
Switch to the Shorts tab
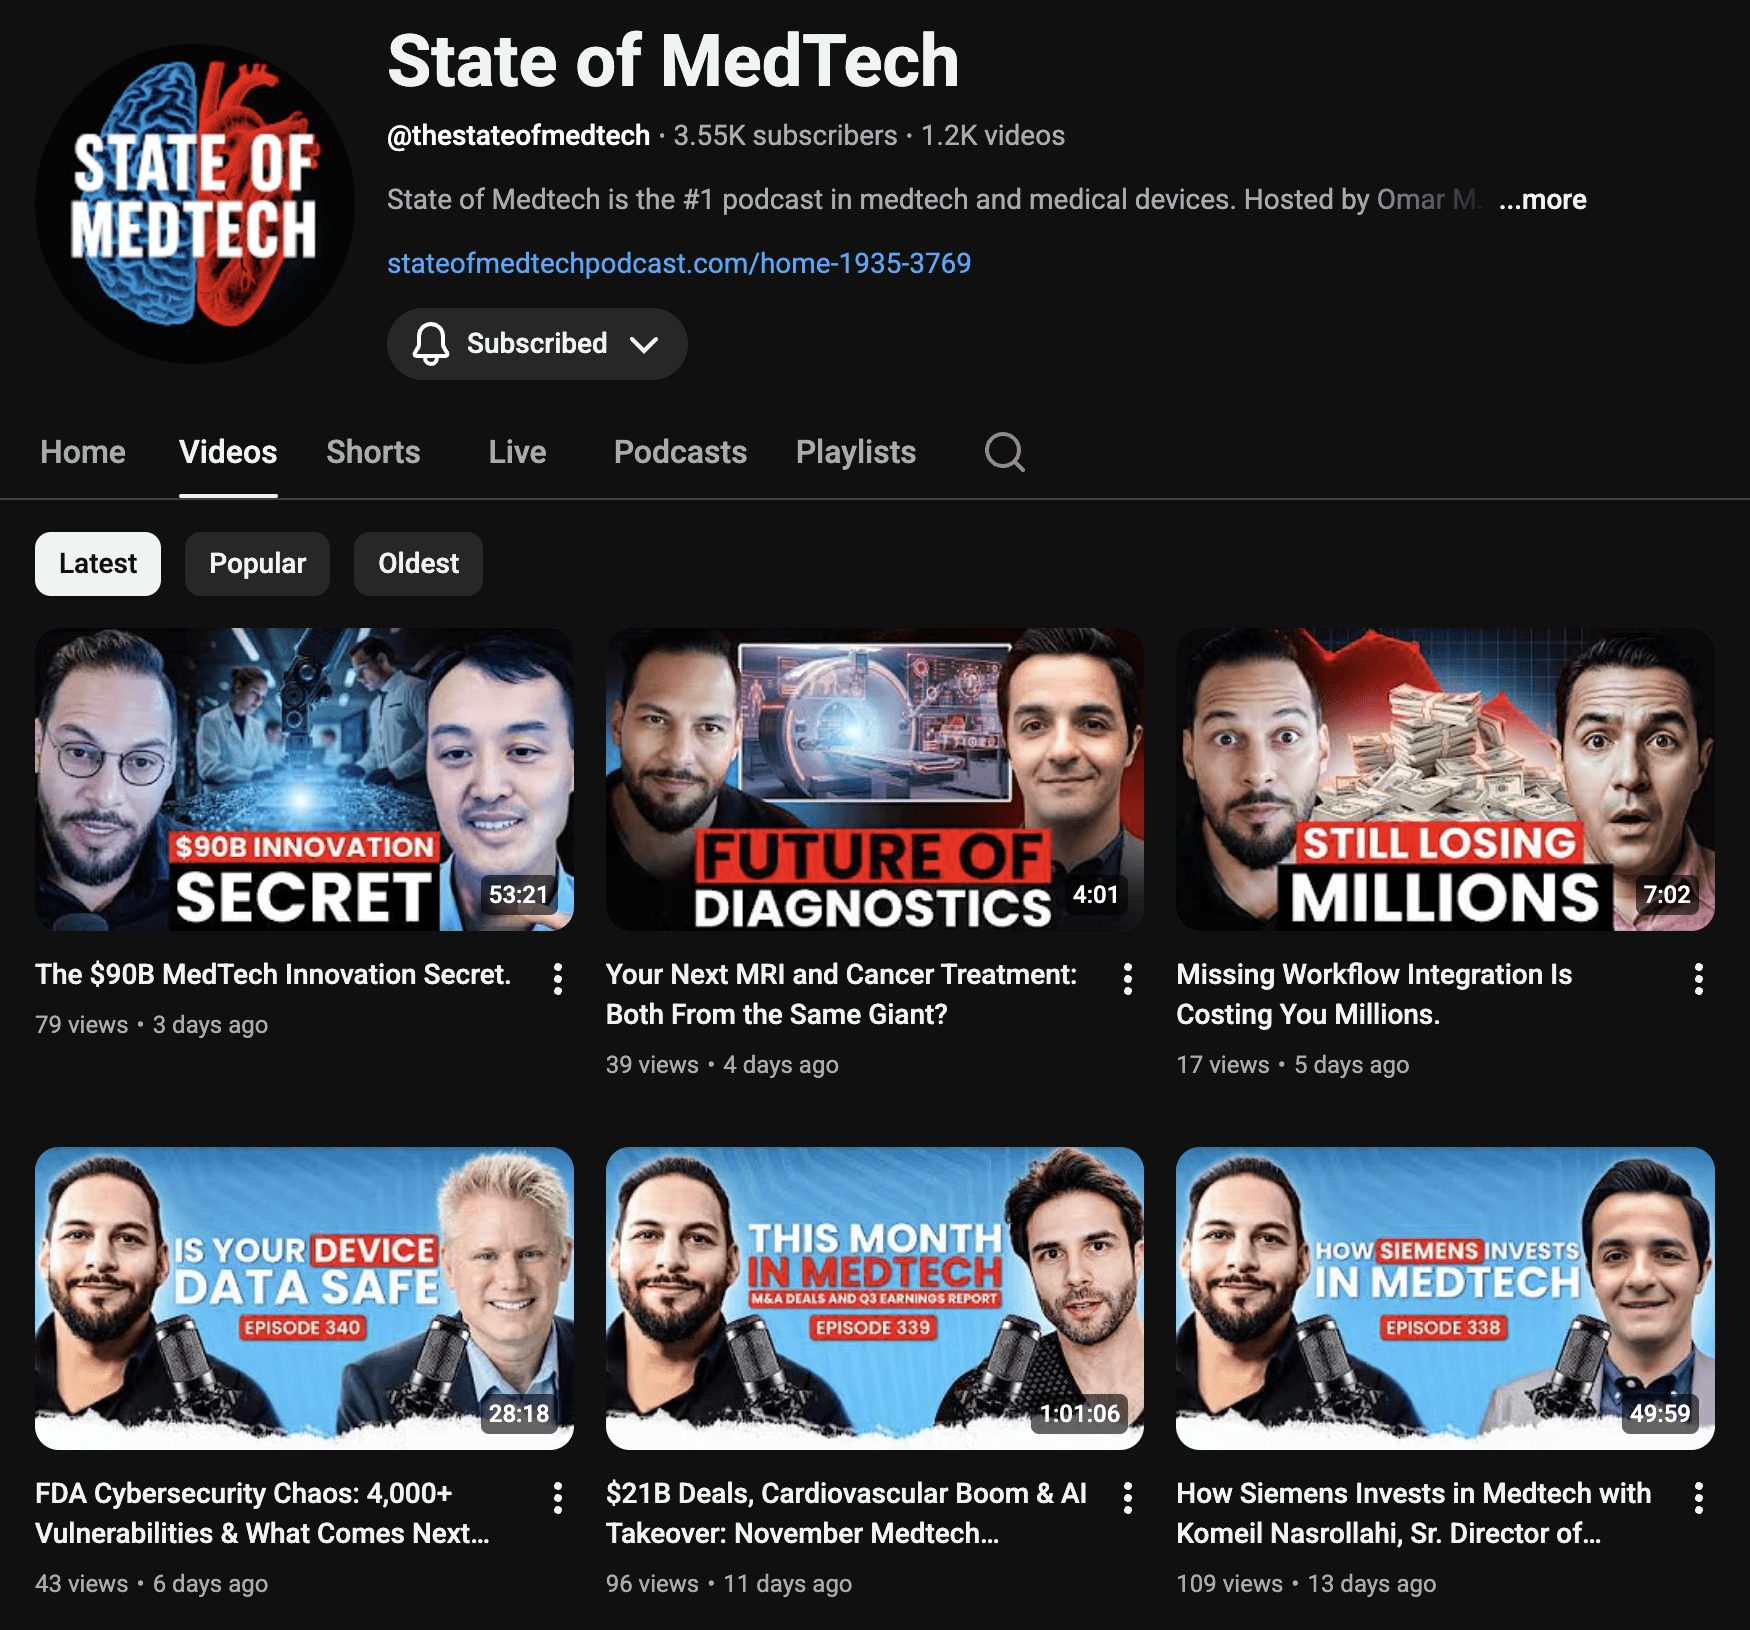point(373,452)
